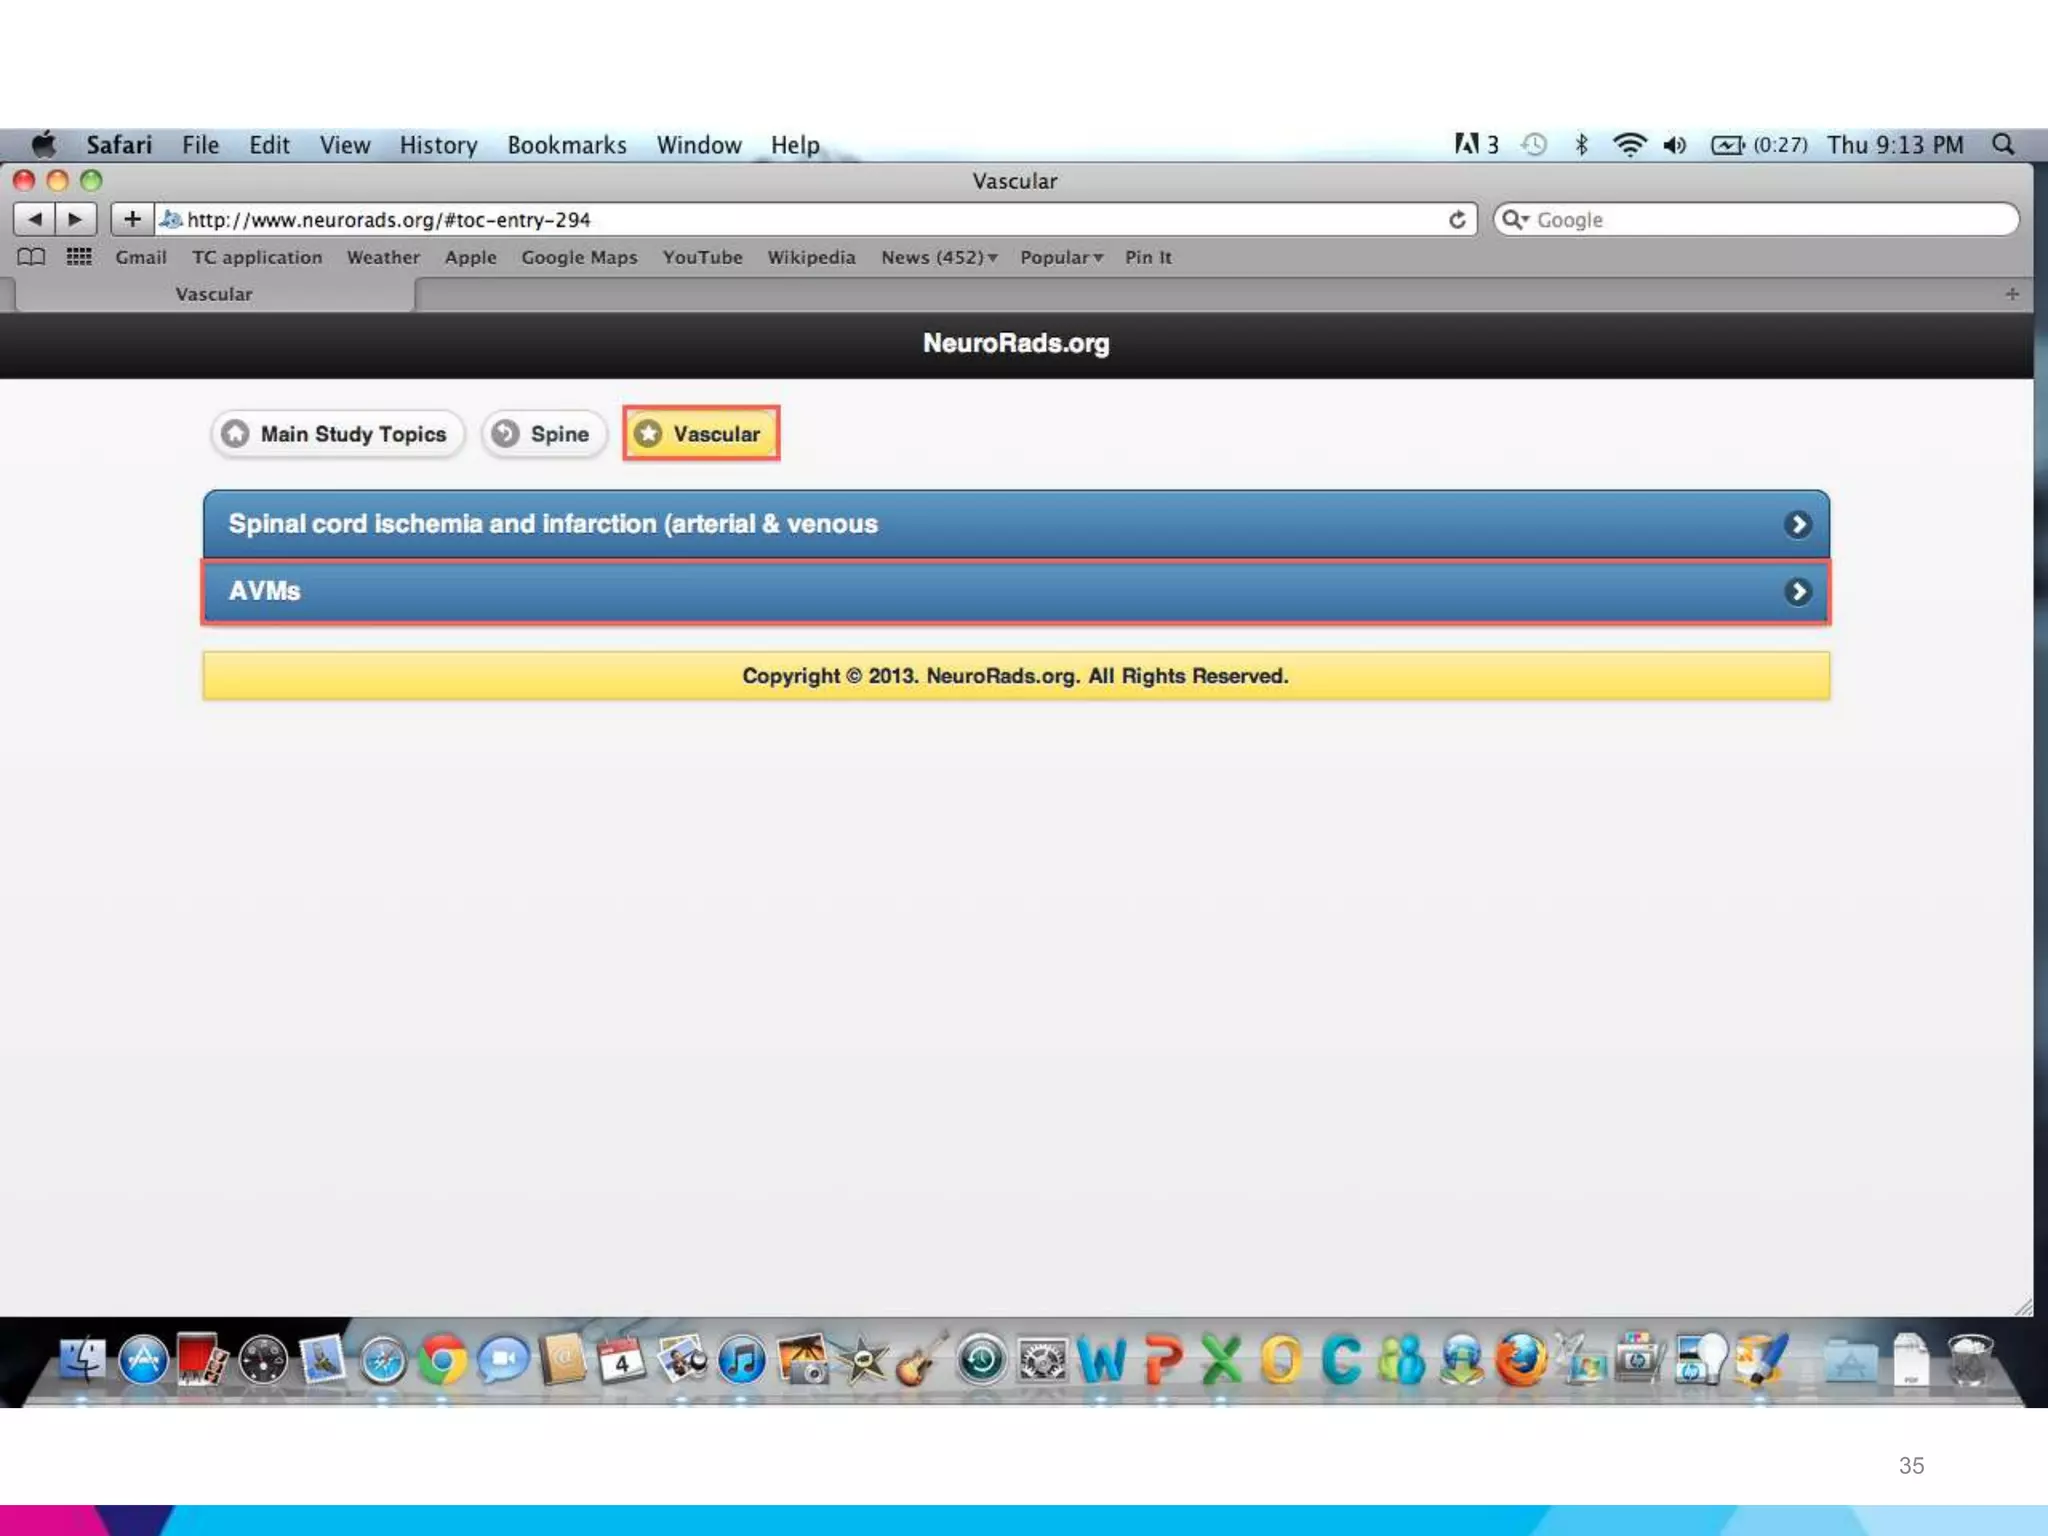This screenshot has height=1536, width=2048.
Task: Open iTunes from the dock
Action: tap(742, 1361)
